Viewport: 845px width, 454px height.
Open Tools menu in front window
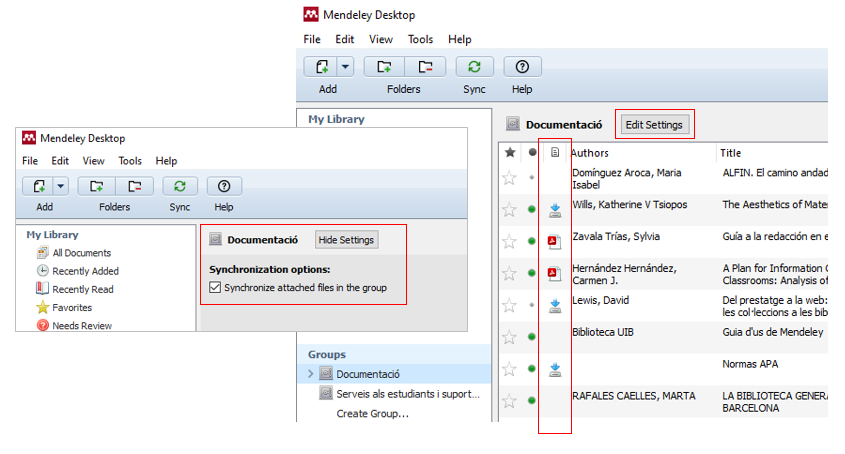coord(130,161)
